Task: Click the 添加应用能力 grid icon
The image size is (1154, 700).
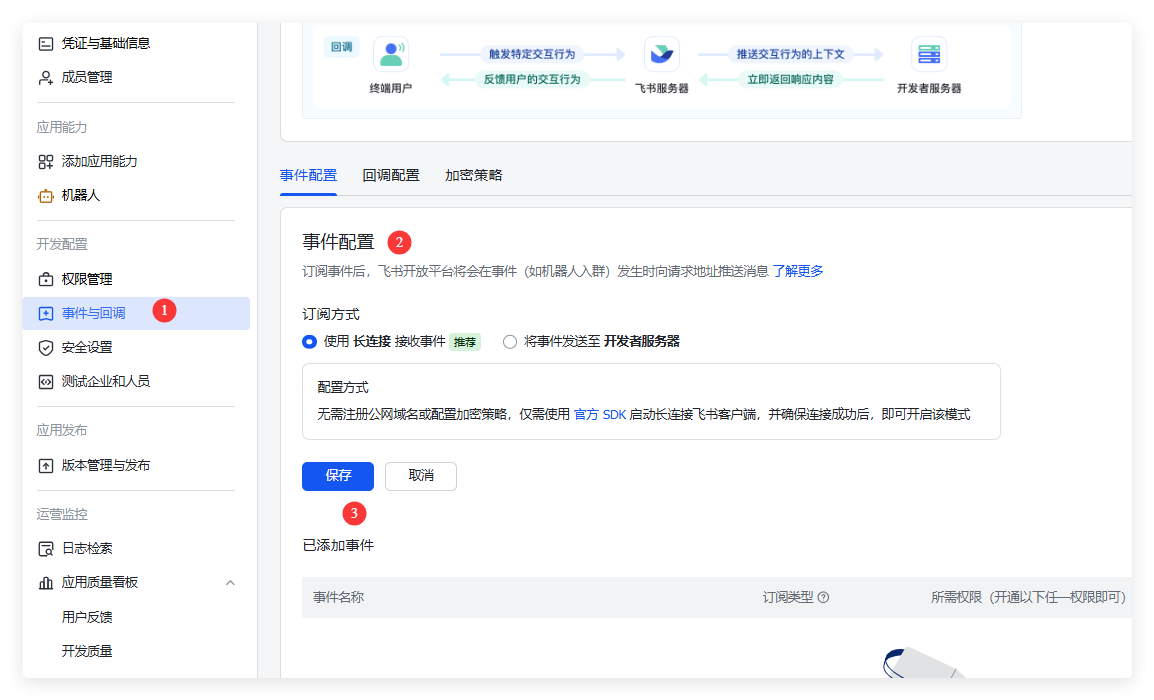Action: tap(45, 161)
